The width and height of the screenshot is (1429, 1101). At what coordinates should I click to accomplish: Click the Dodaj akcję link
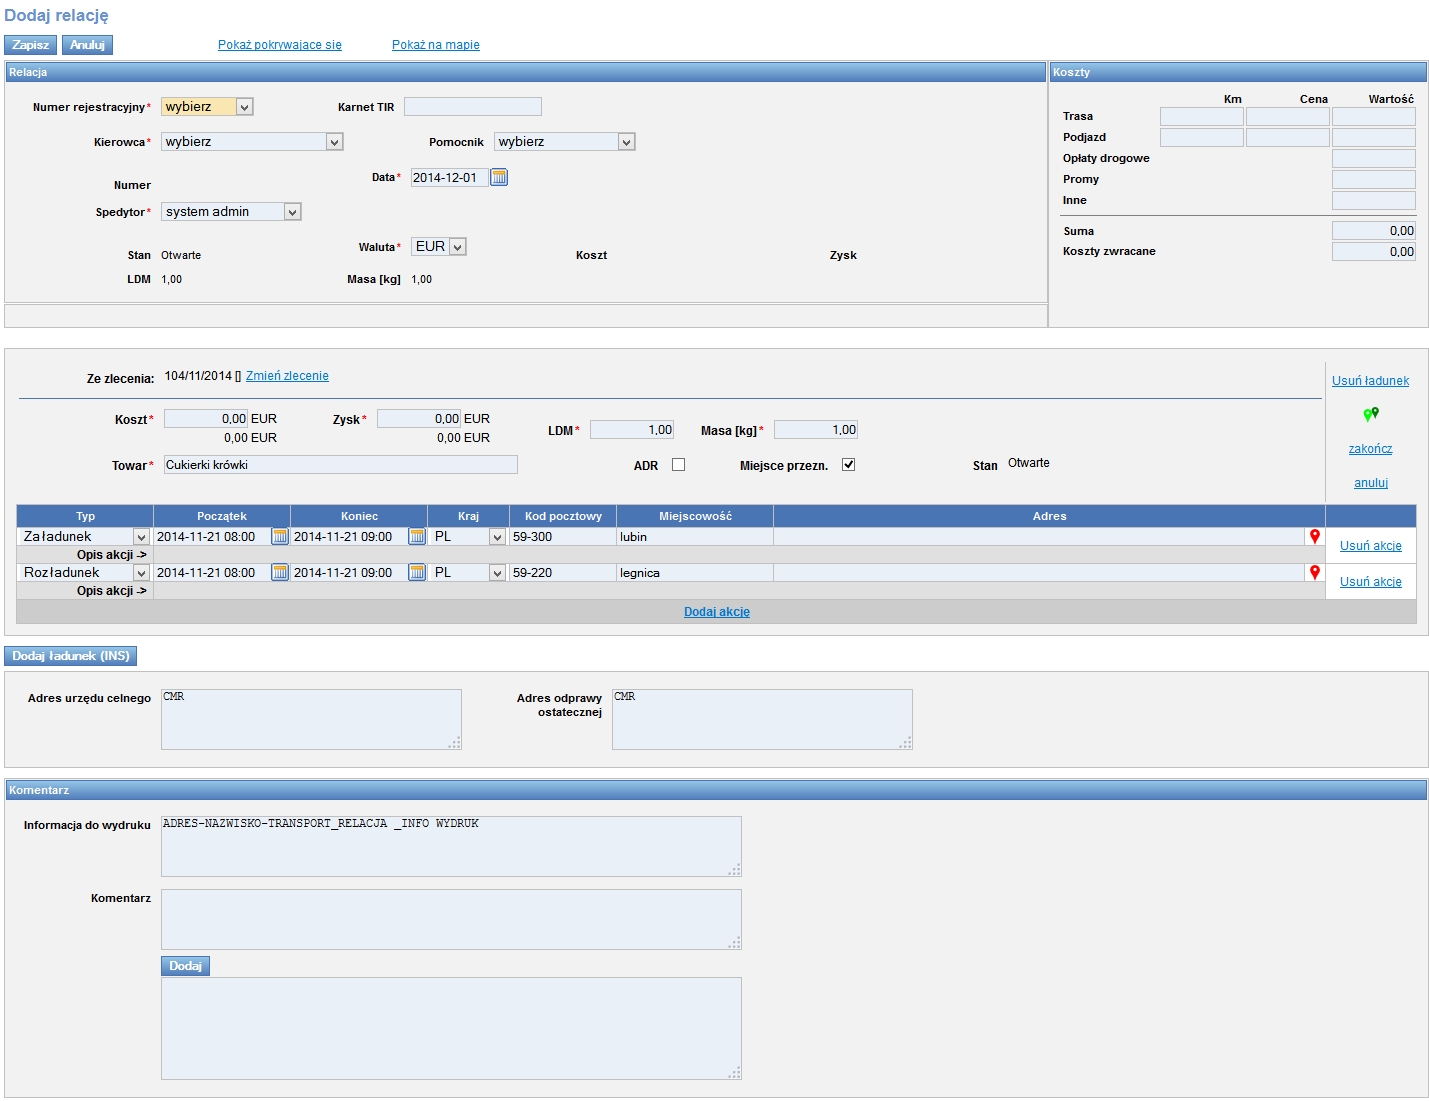click(717, 612)
